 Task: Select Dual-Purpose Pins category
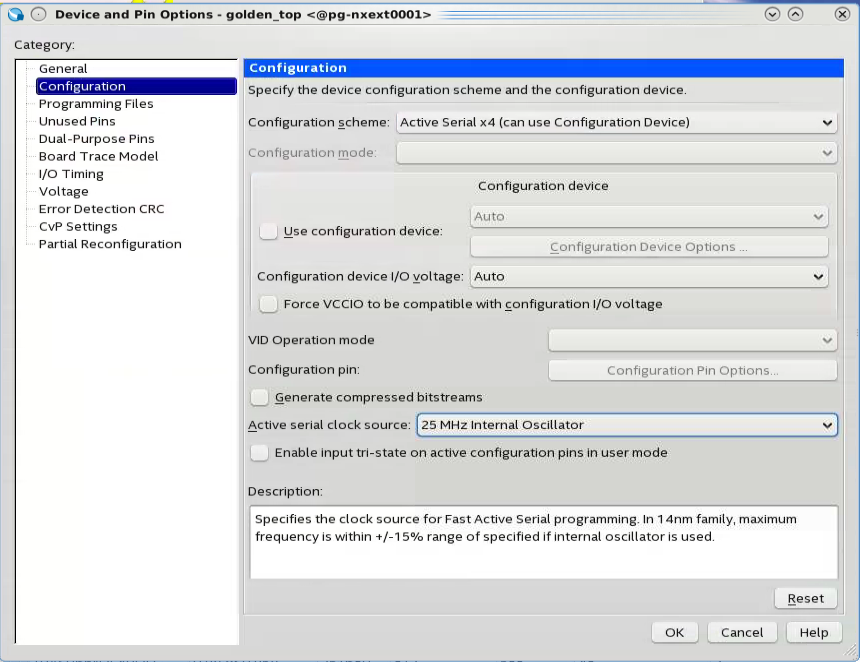[96, 139]
